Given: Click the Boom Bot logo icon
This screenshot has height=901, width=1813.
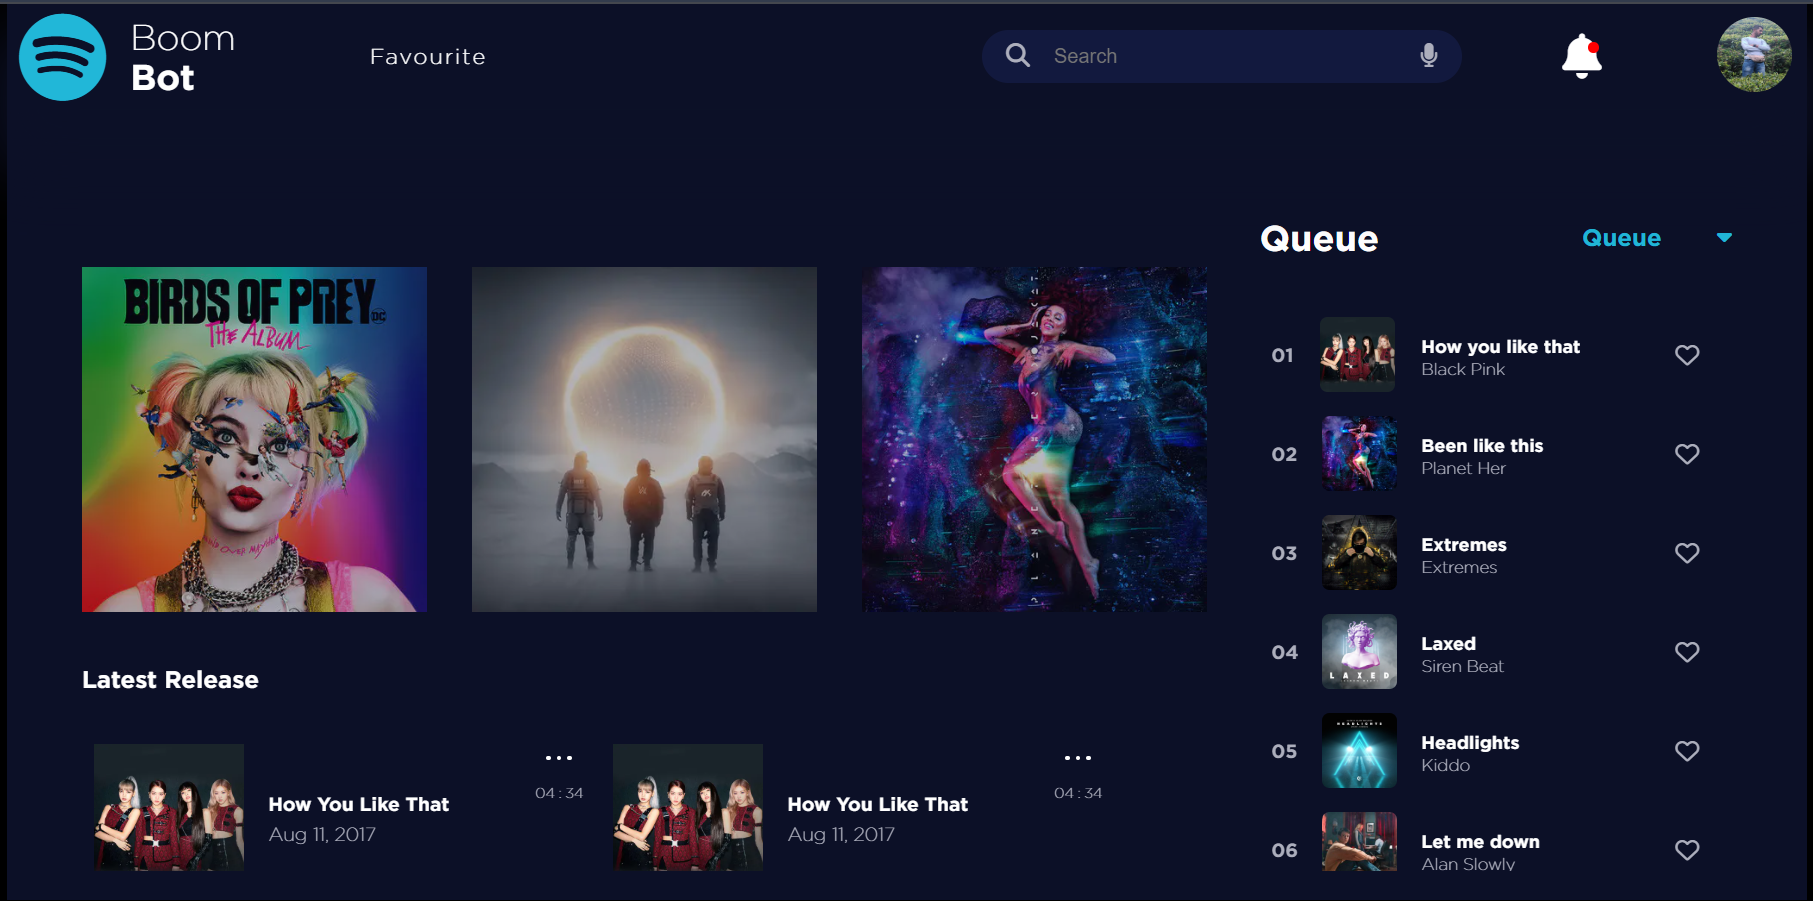Looking at the screenshot, I should [x=61, y=57].
